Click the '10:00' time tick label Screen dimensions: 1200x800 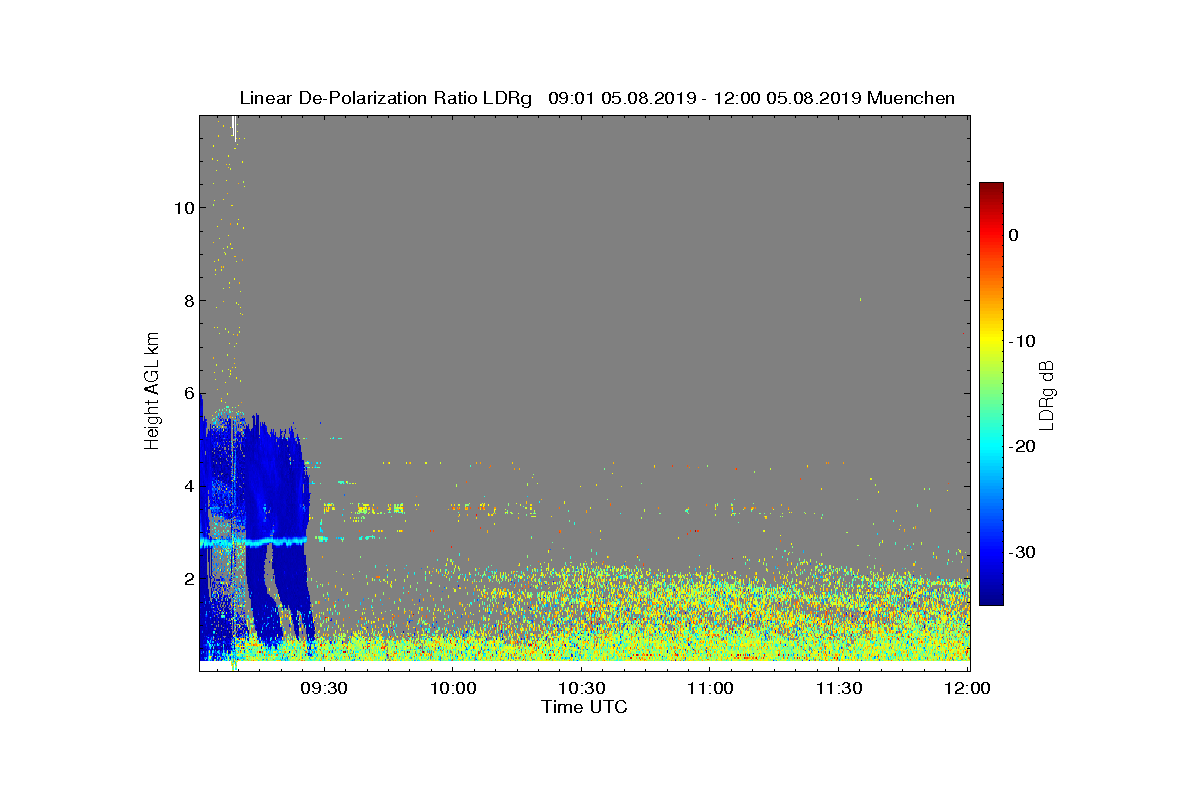pyautogui.click(x=452, y=689)
